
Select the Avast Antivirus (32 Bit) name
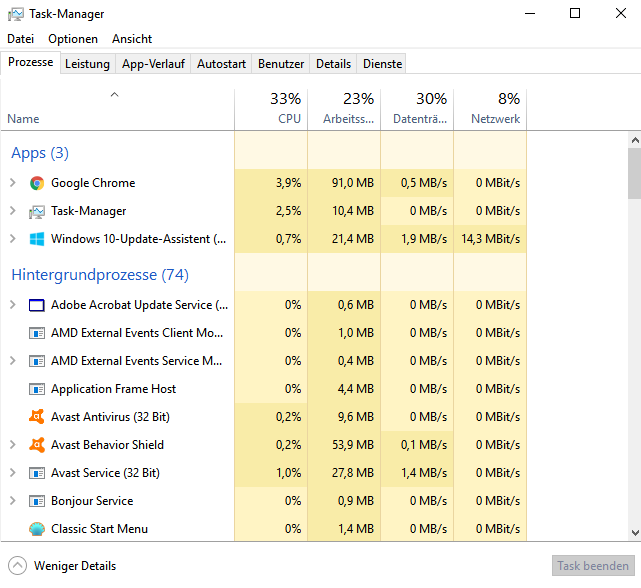(x=110, y=417)
